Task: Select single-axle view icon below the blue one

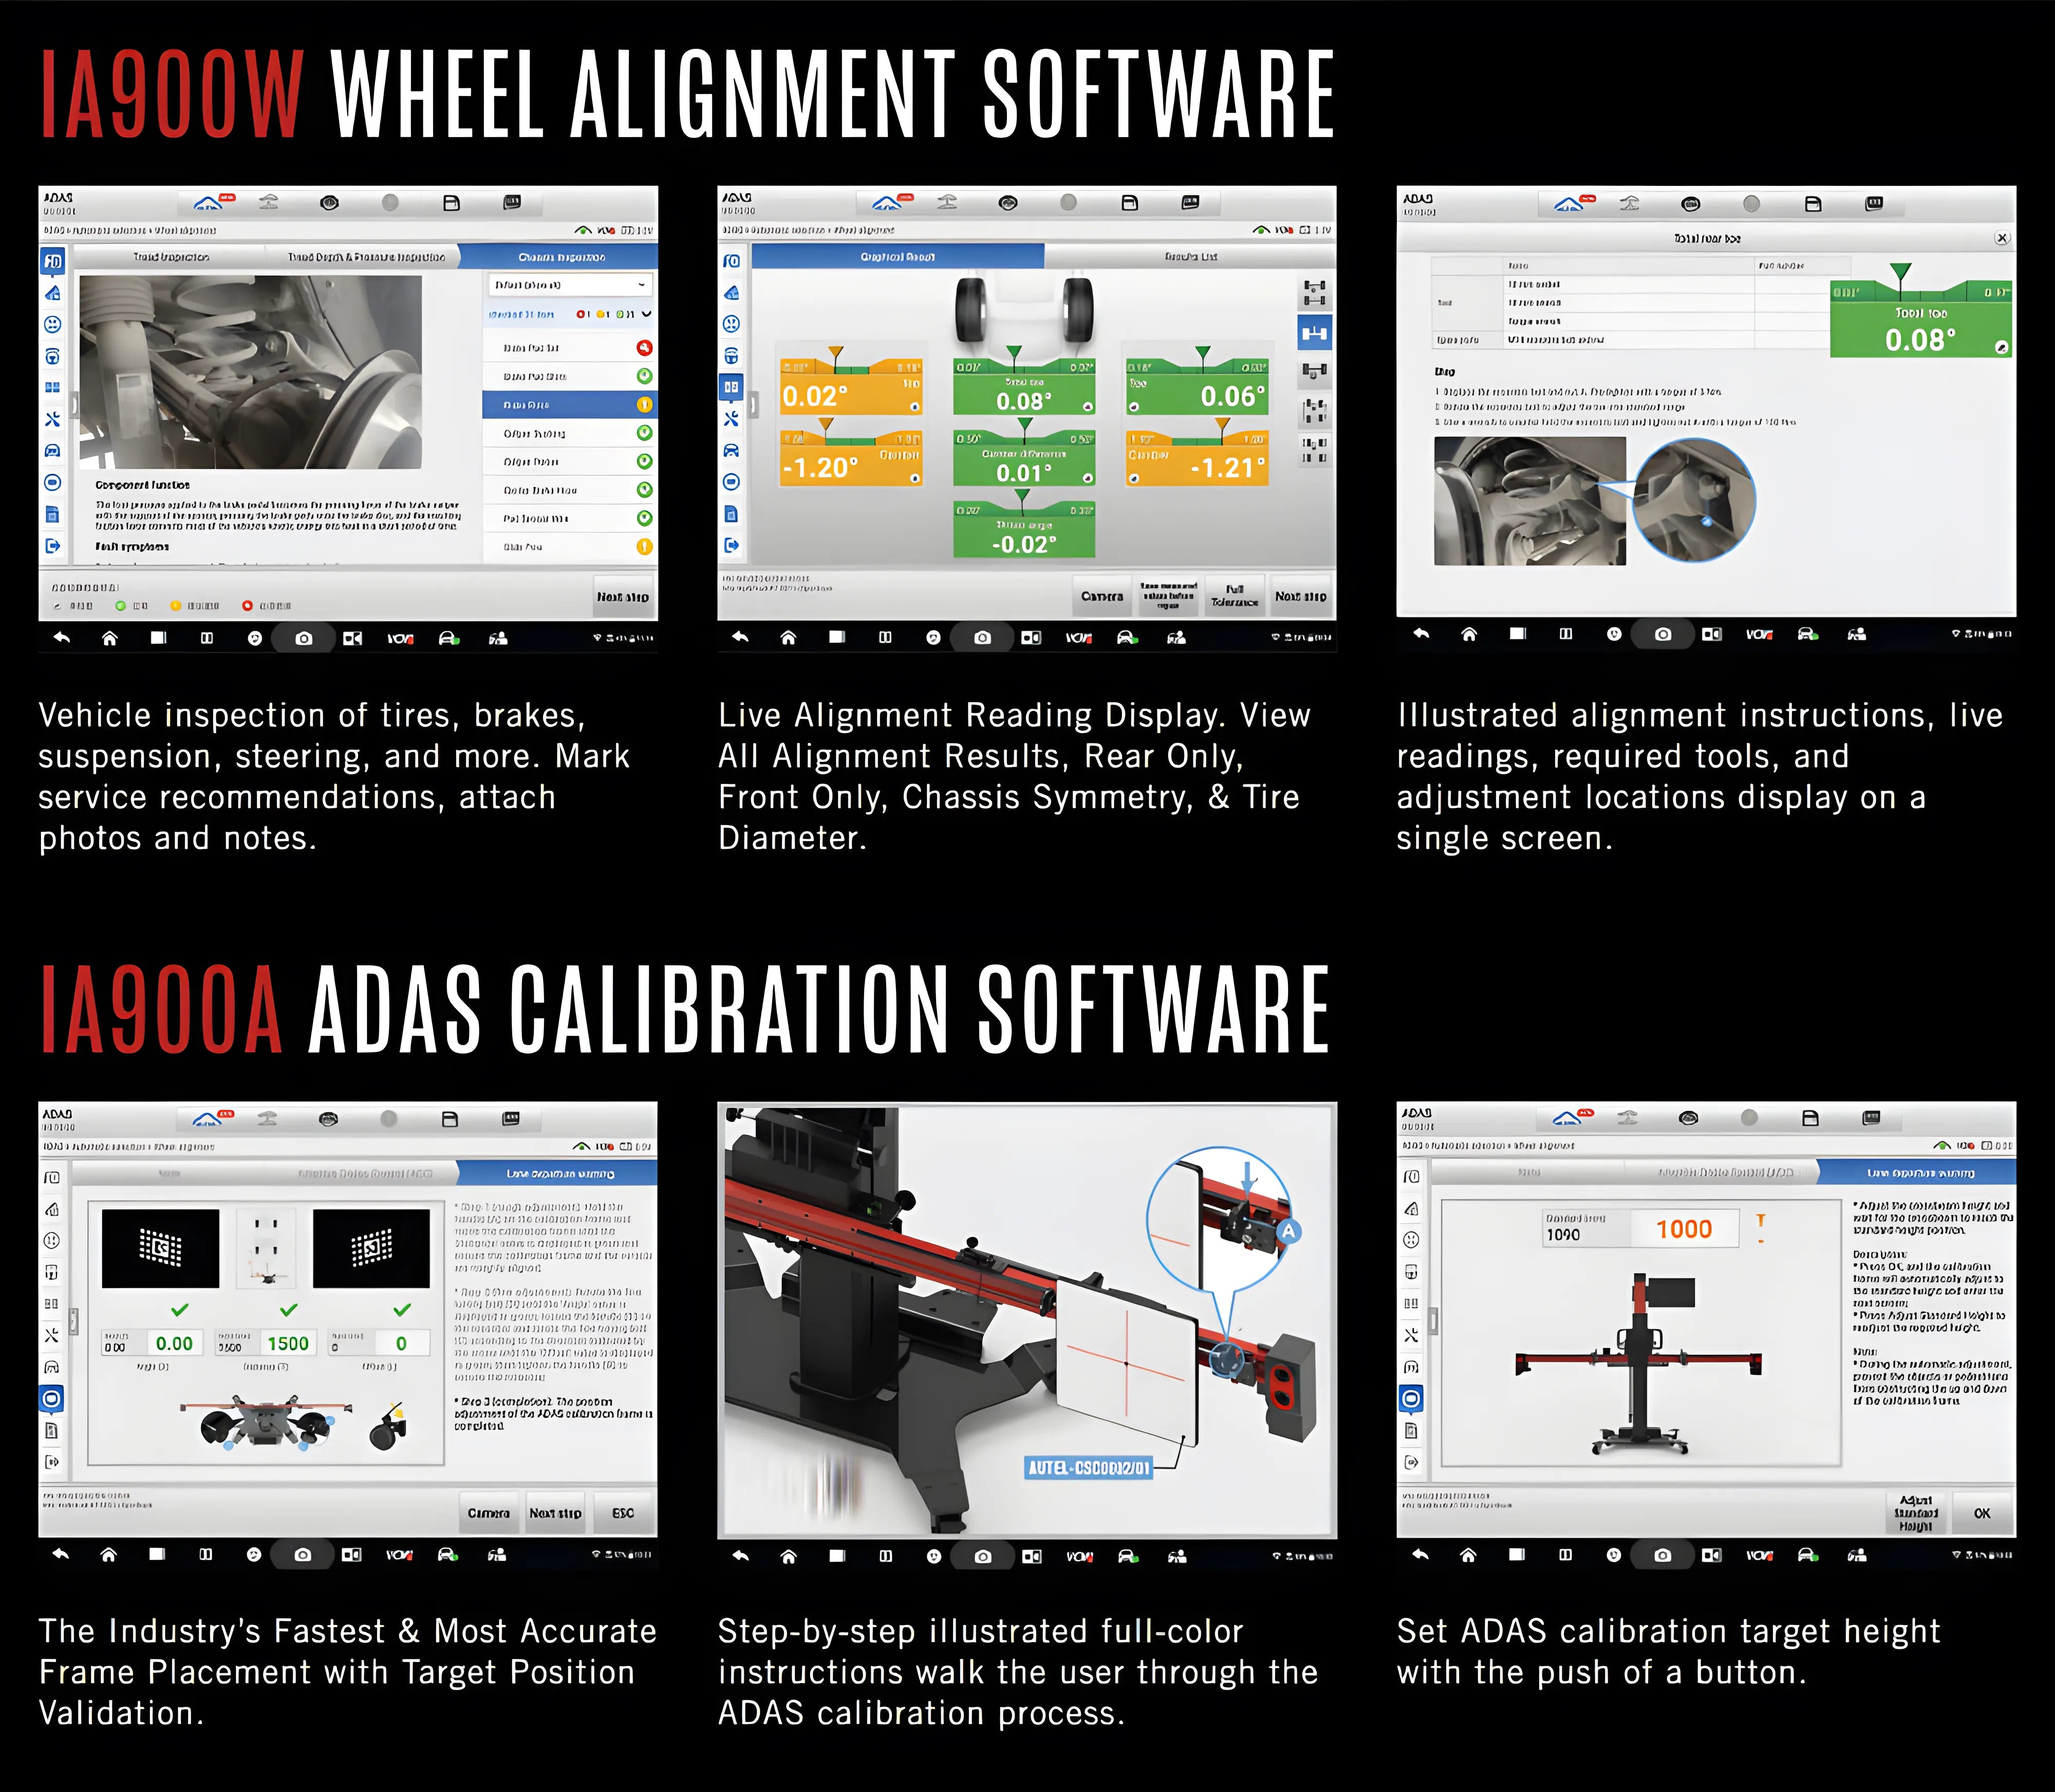Action: [1315, 372]
